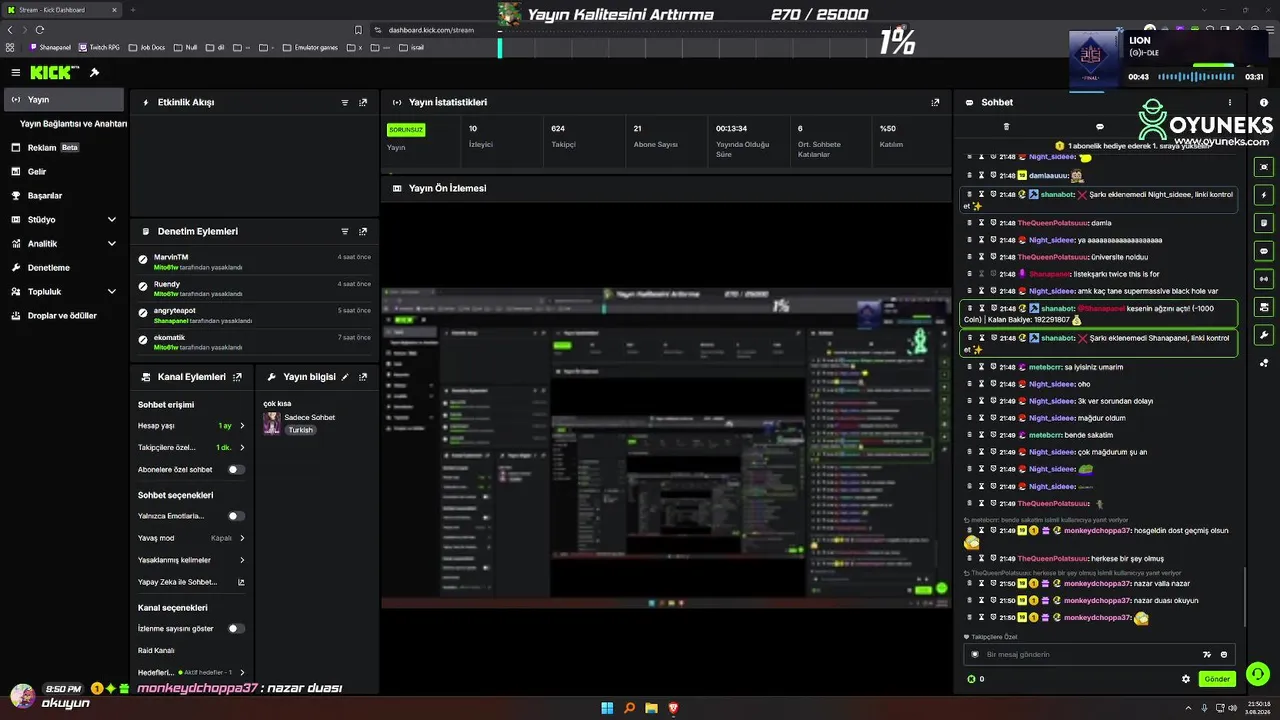Click the stream category thumbnail
Image resolution: width=1280 pixels, height=720 pixels.
[271, 424]
